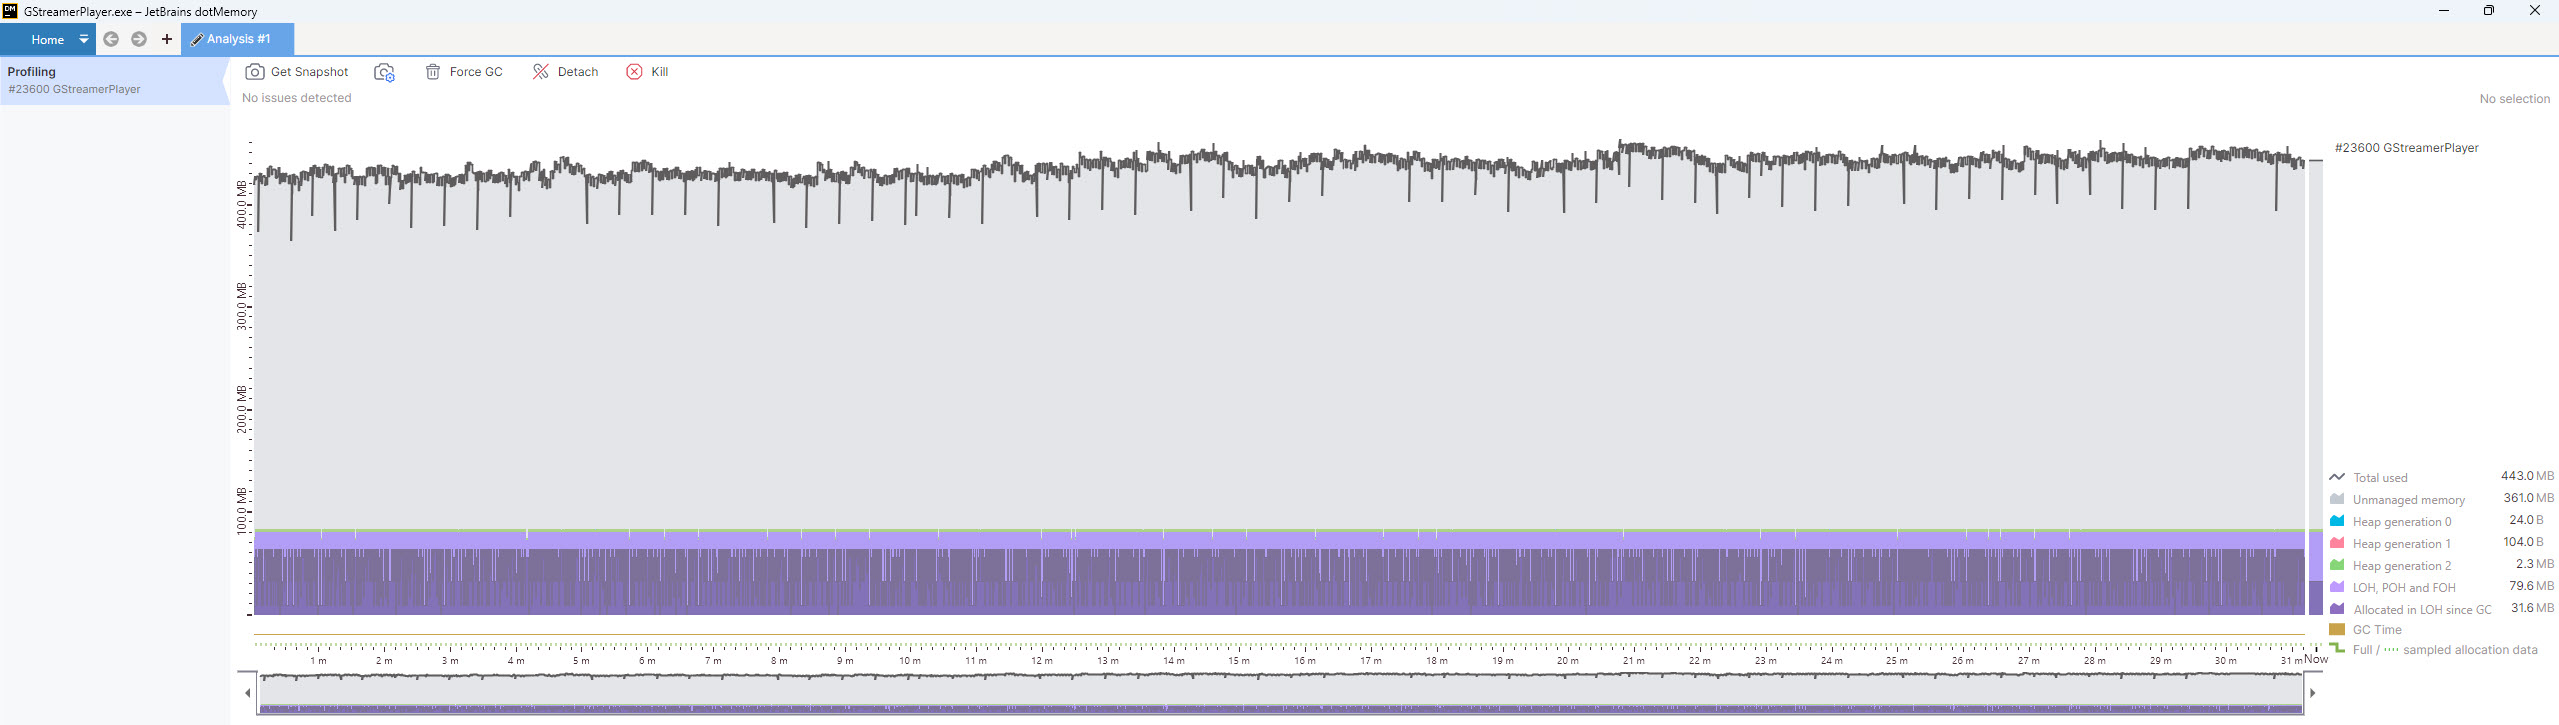Add a new tab with plus icon
This screenshot has width=2559, height=725.
coord(167,39)
